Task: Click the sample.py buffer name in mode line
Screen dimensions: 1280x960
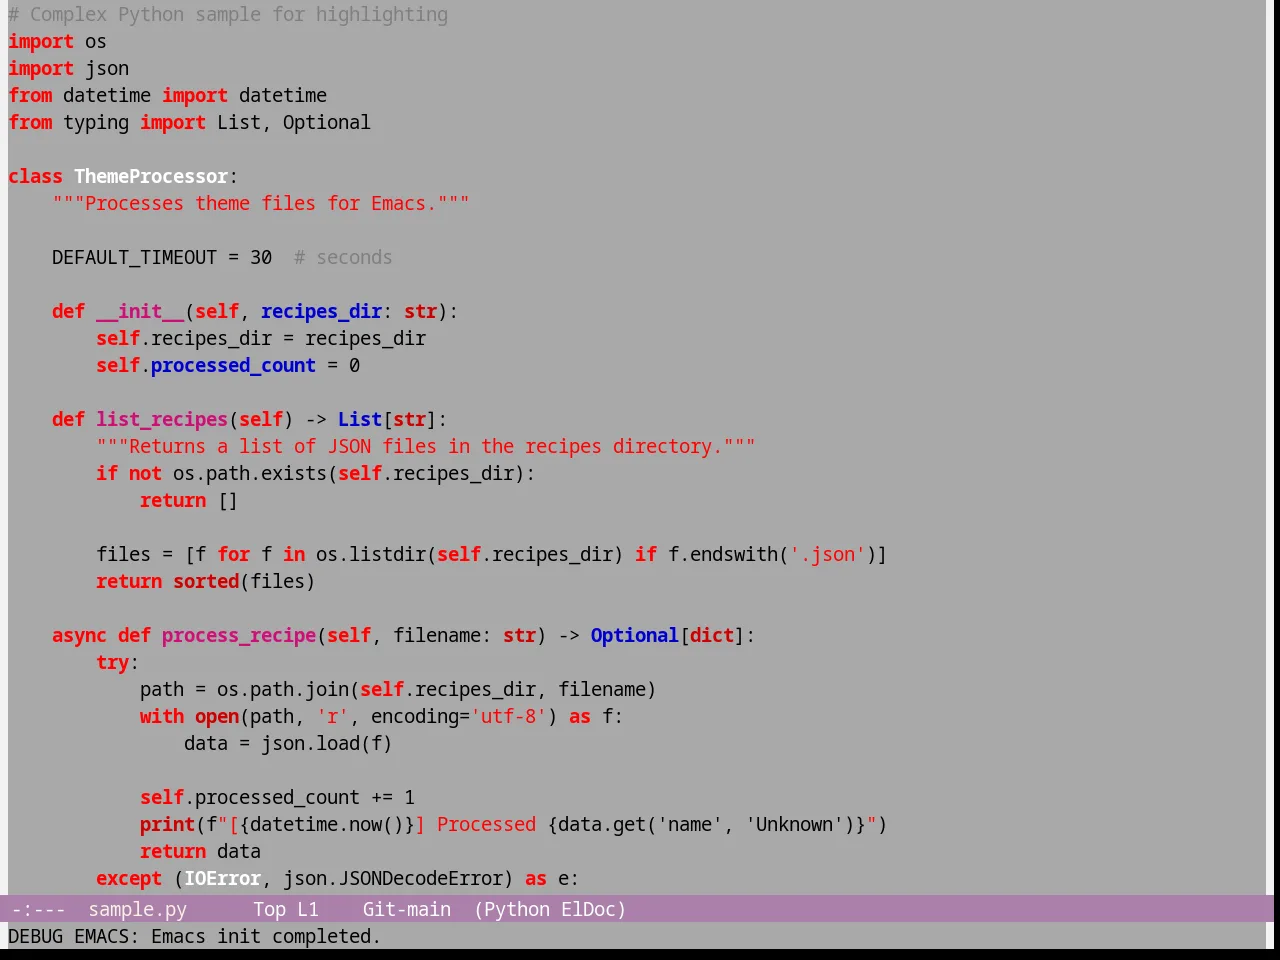Action: [x=137, y=909]
